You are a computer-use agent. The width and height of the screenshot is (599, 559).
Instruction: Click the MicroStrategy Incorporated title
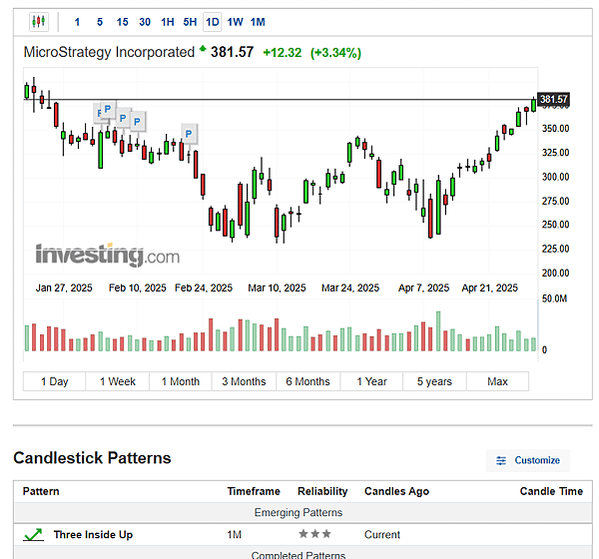click(x=109, y=52)
